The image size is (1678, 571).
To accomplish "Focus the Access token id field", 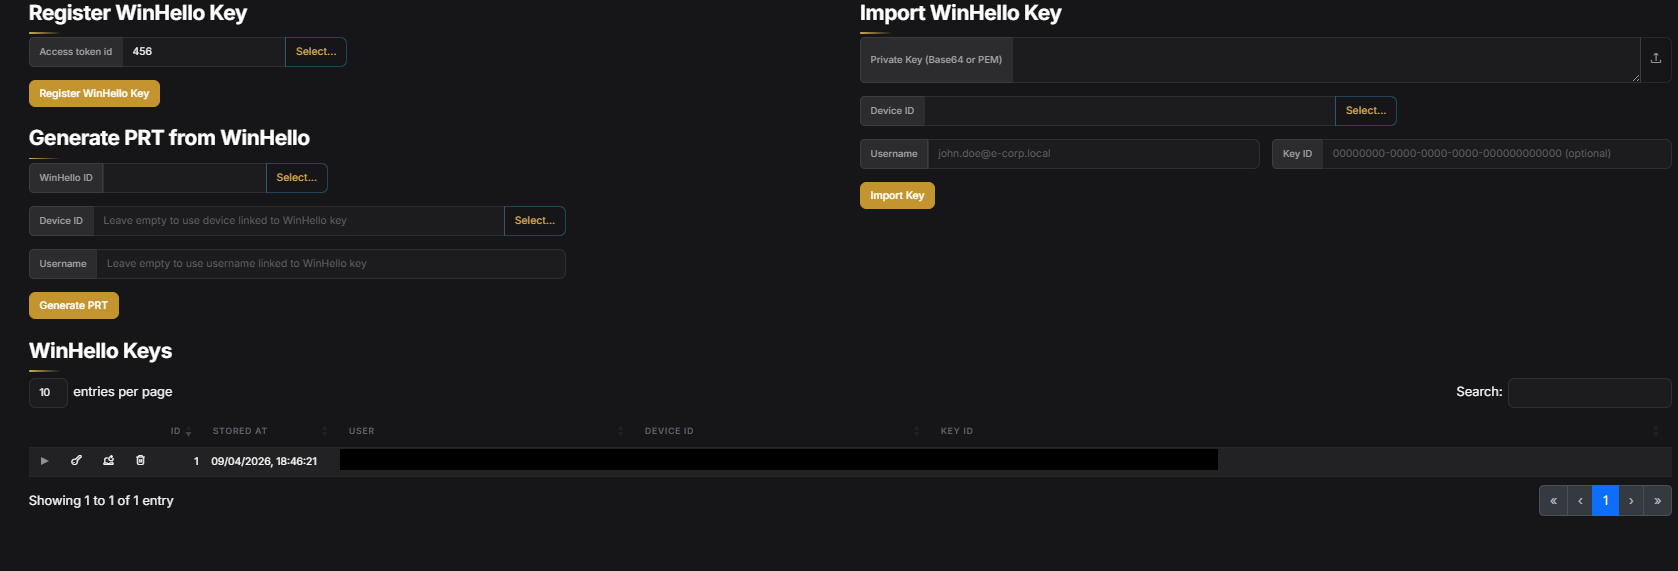I will tap(204, 52).
